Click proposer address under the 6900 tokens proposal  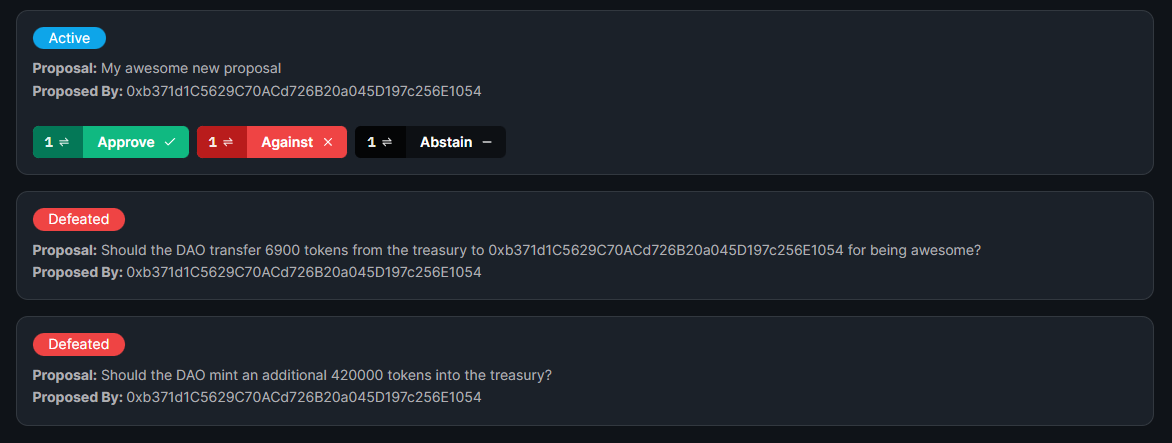304,272
